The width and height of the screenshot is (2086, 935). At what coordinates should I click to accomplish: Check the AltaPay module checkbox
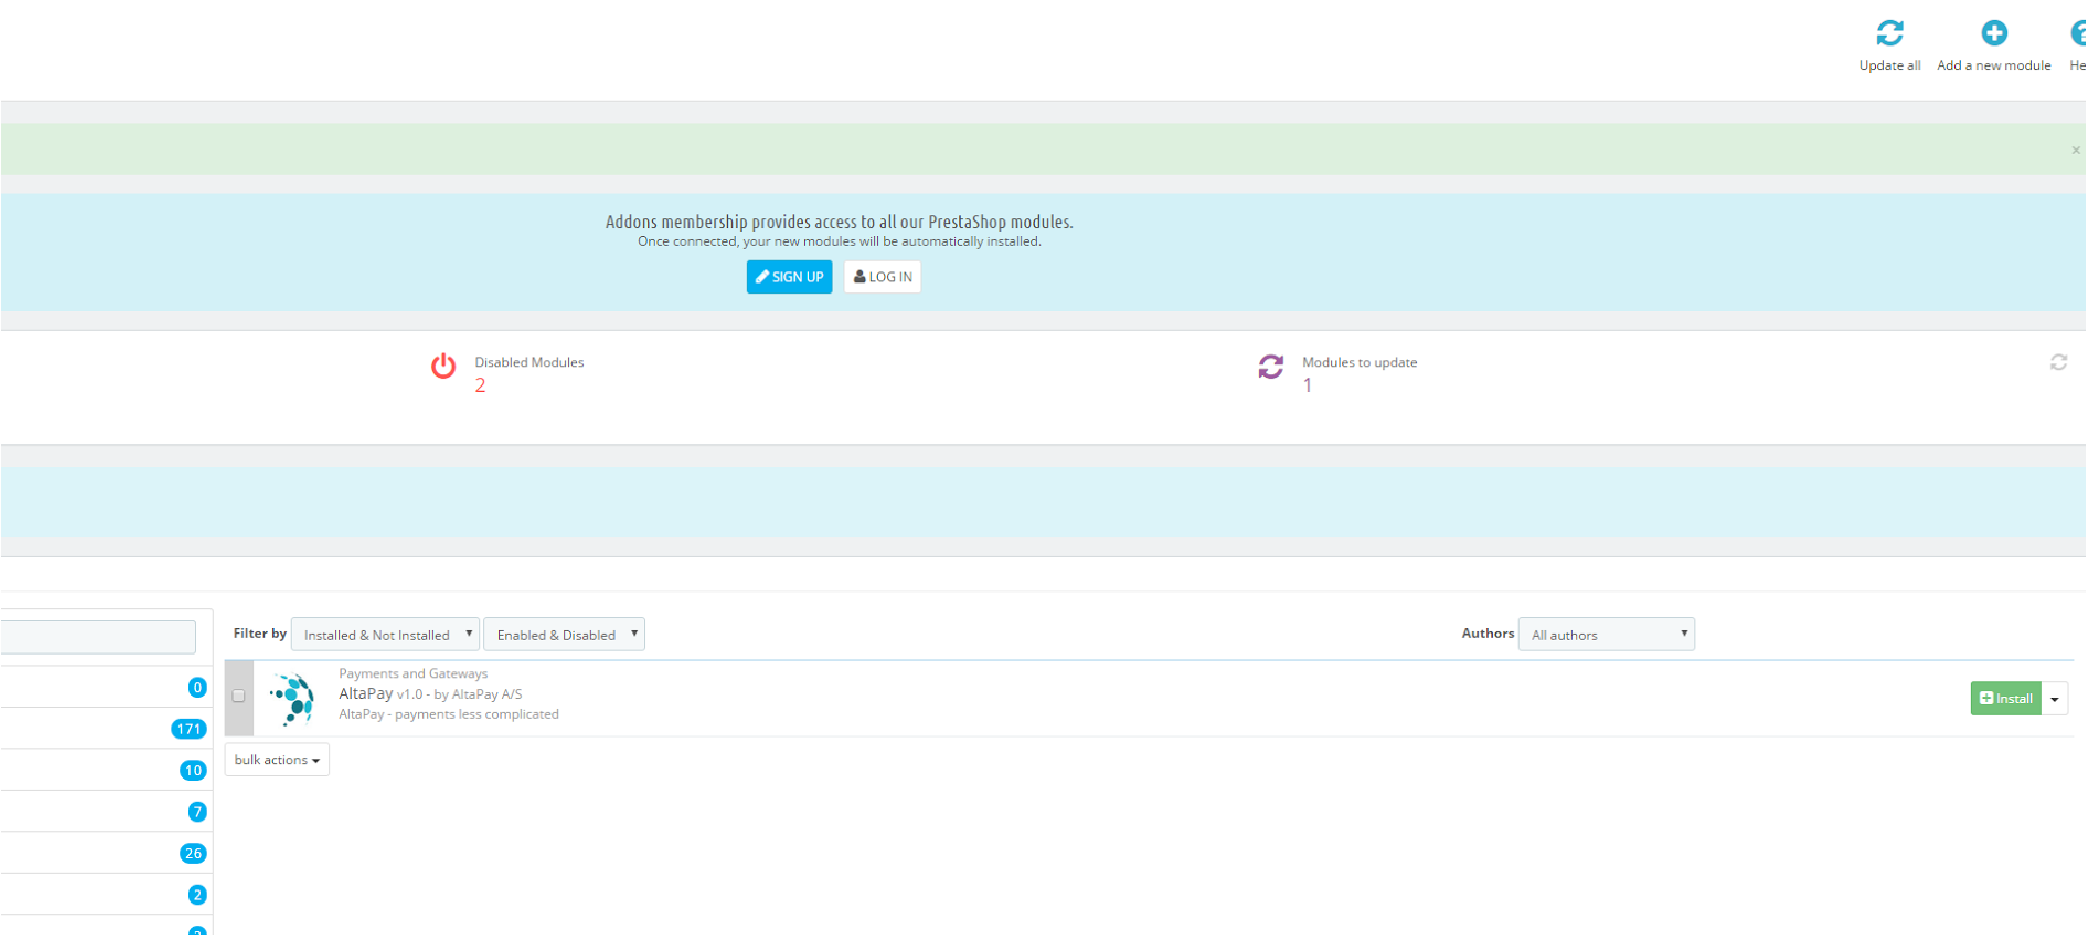point(238,696)
